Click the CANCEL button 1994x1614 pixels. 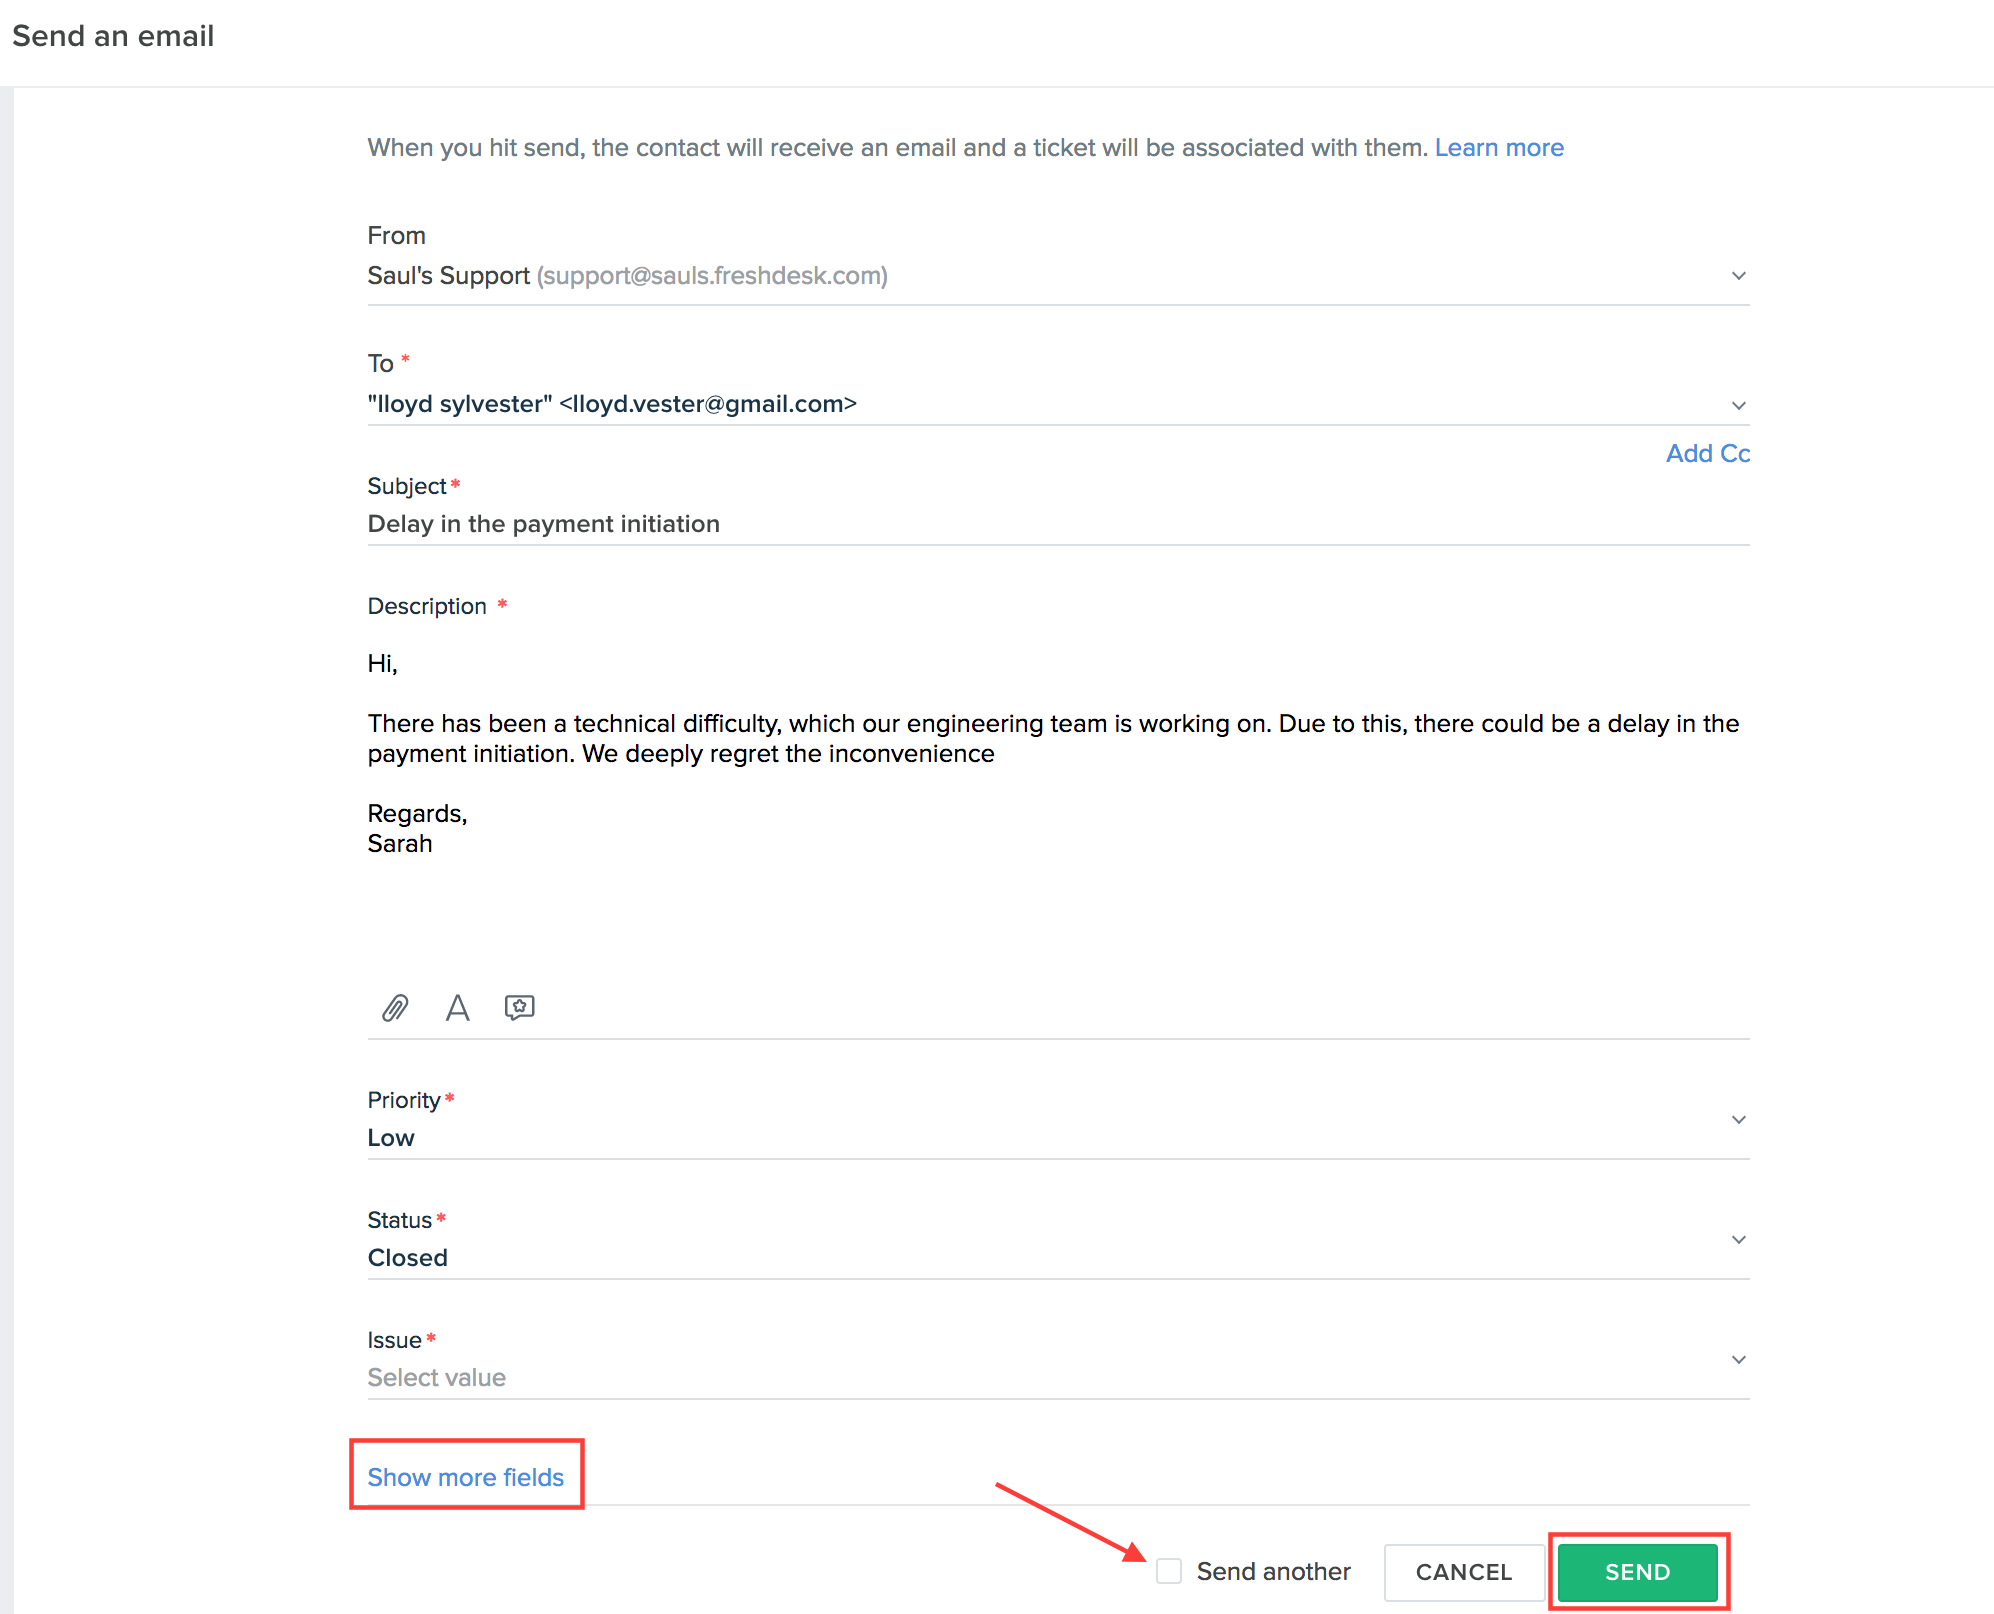click(1463, 1572)
